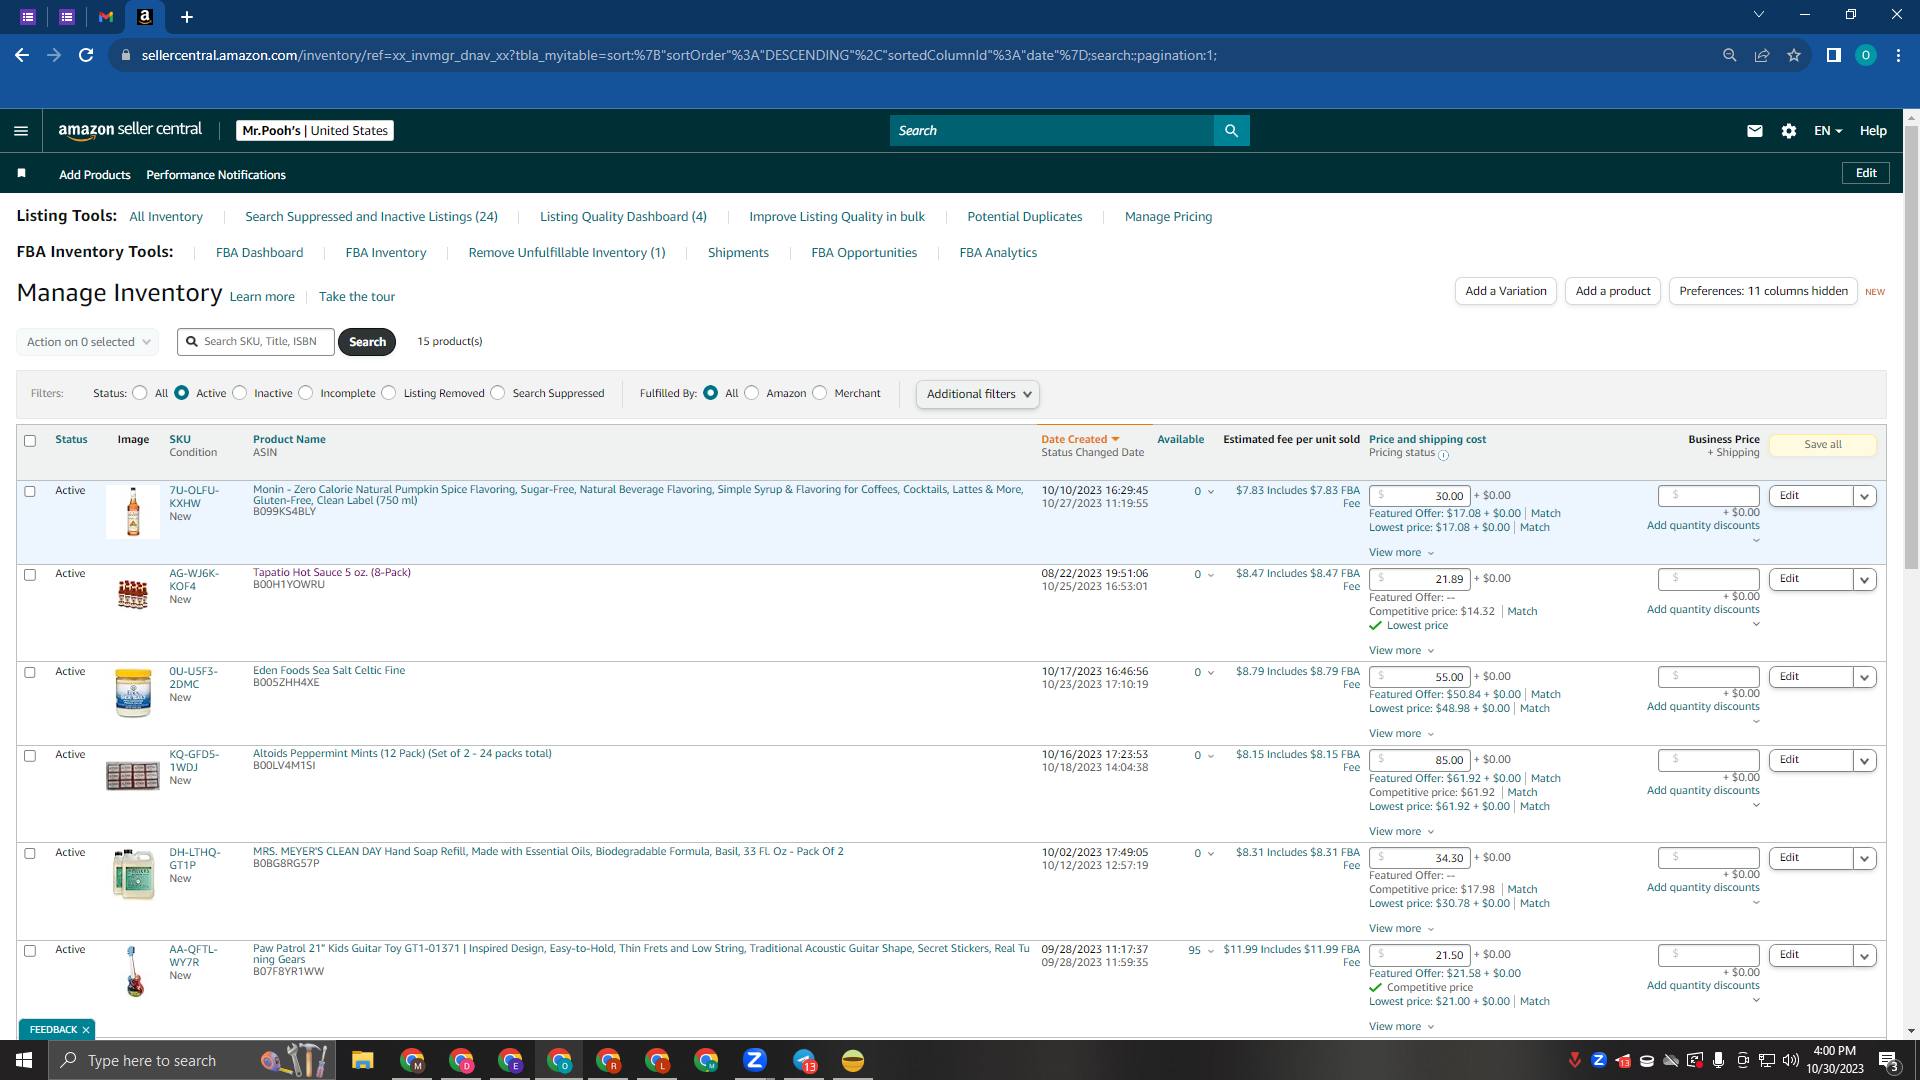Open the Manage Pricing tab
The image size is (1920, 1080).
pyautogui.click(x=1168, y=217)
